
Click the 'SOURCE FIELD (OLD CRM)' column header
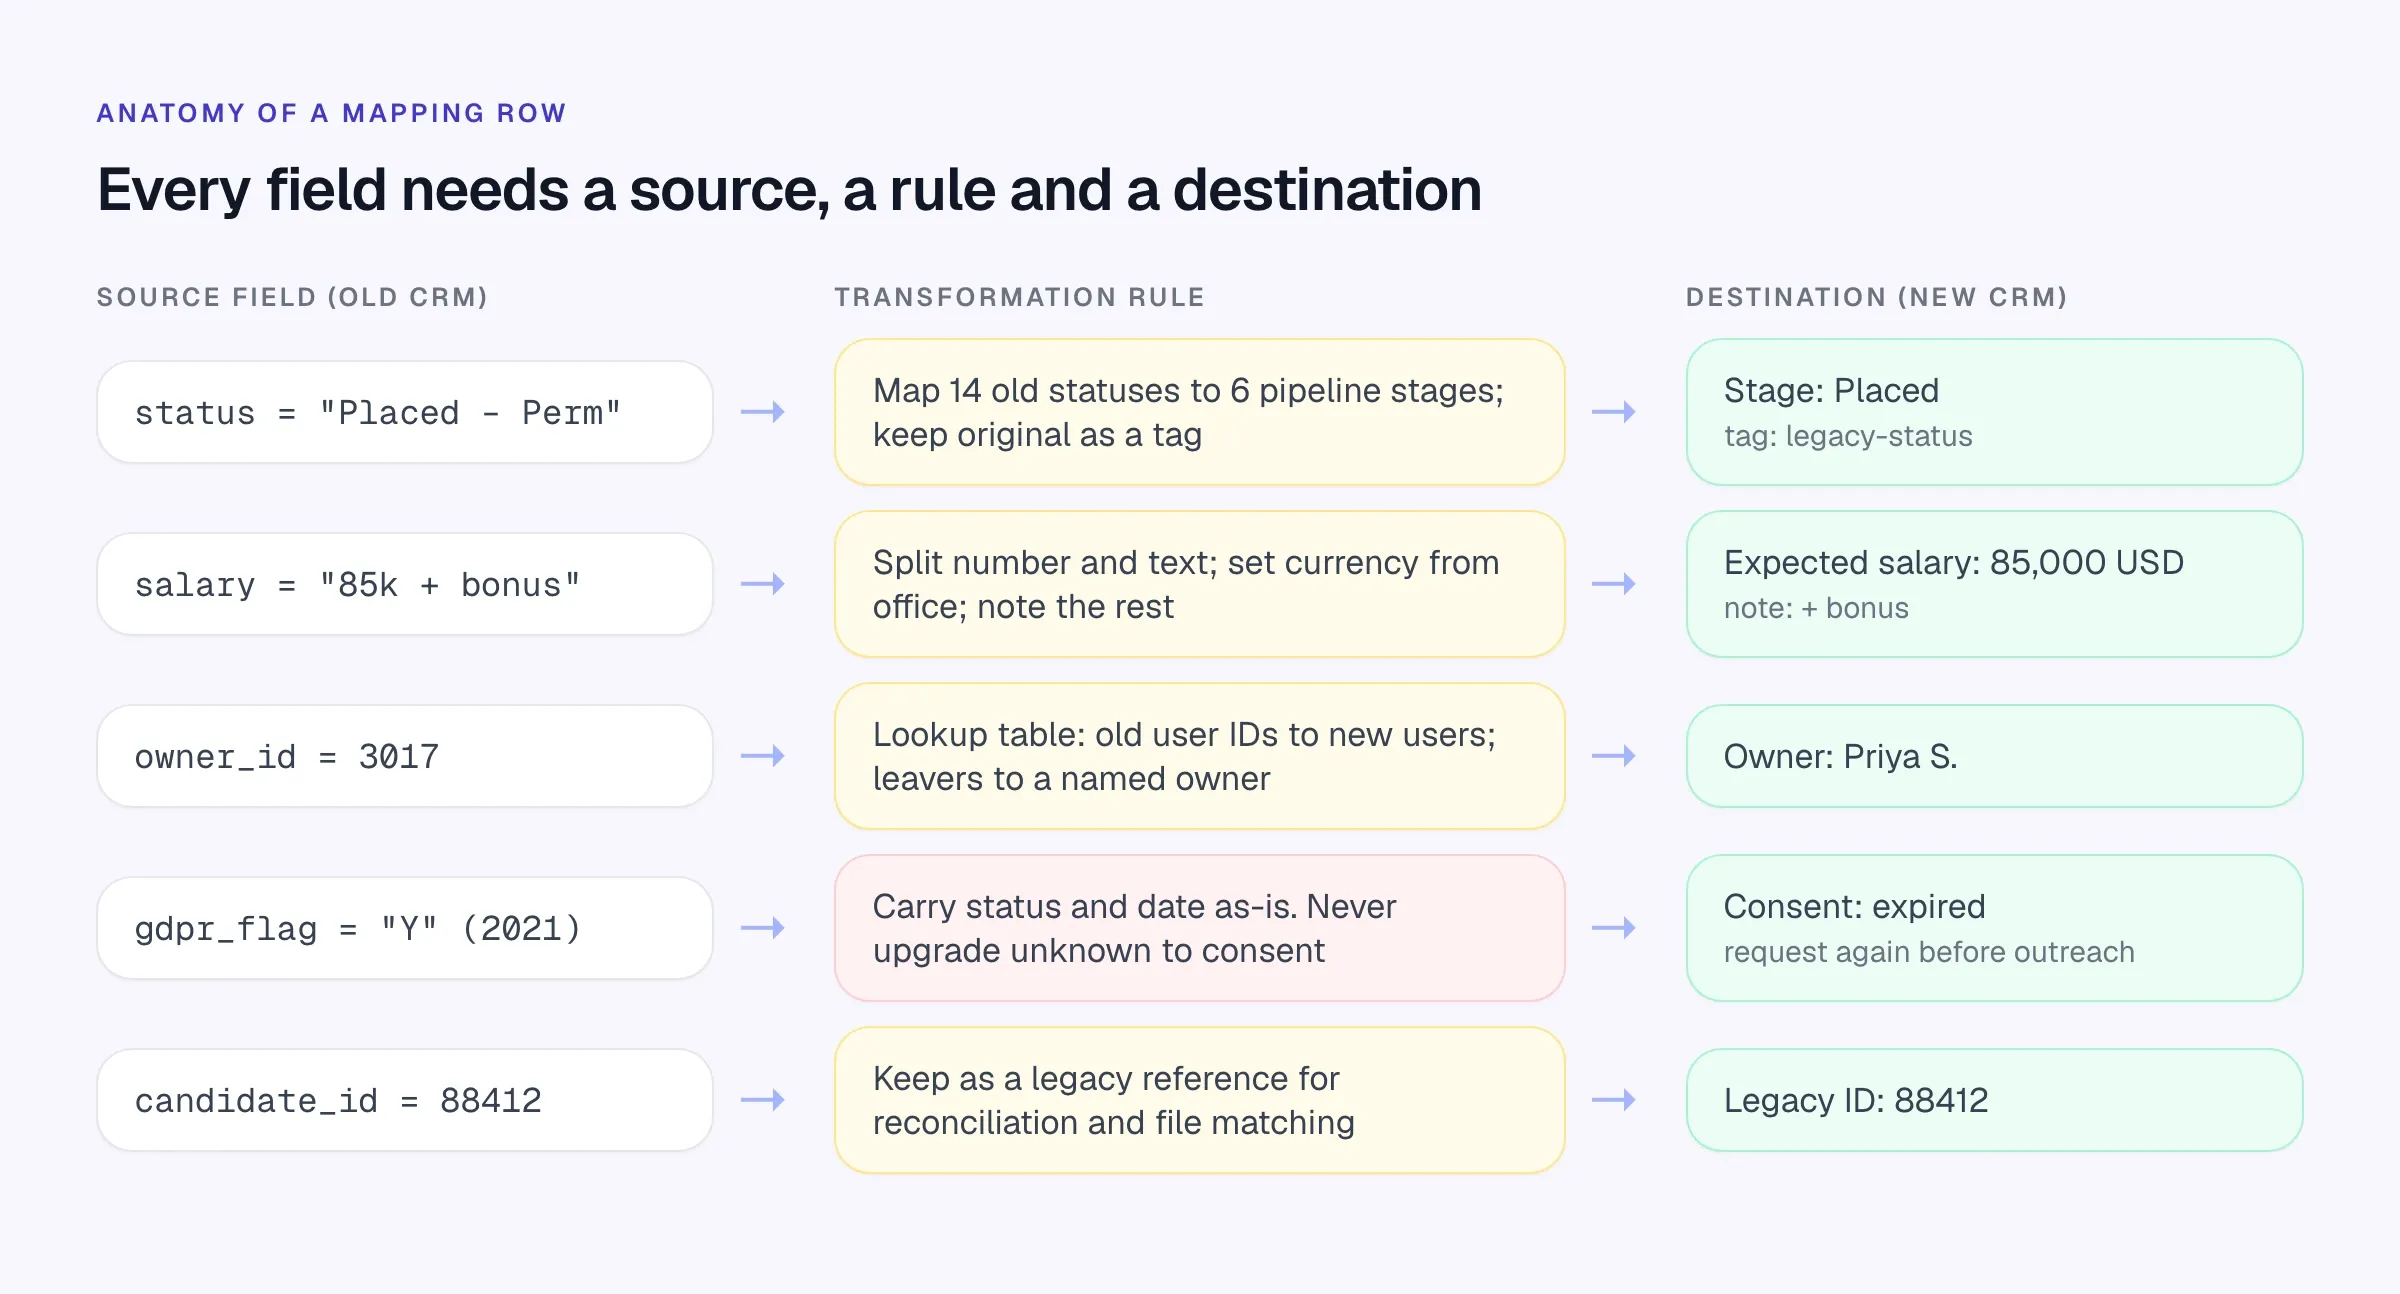292,297
